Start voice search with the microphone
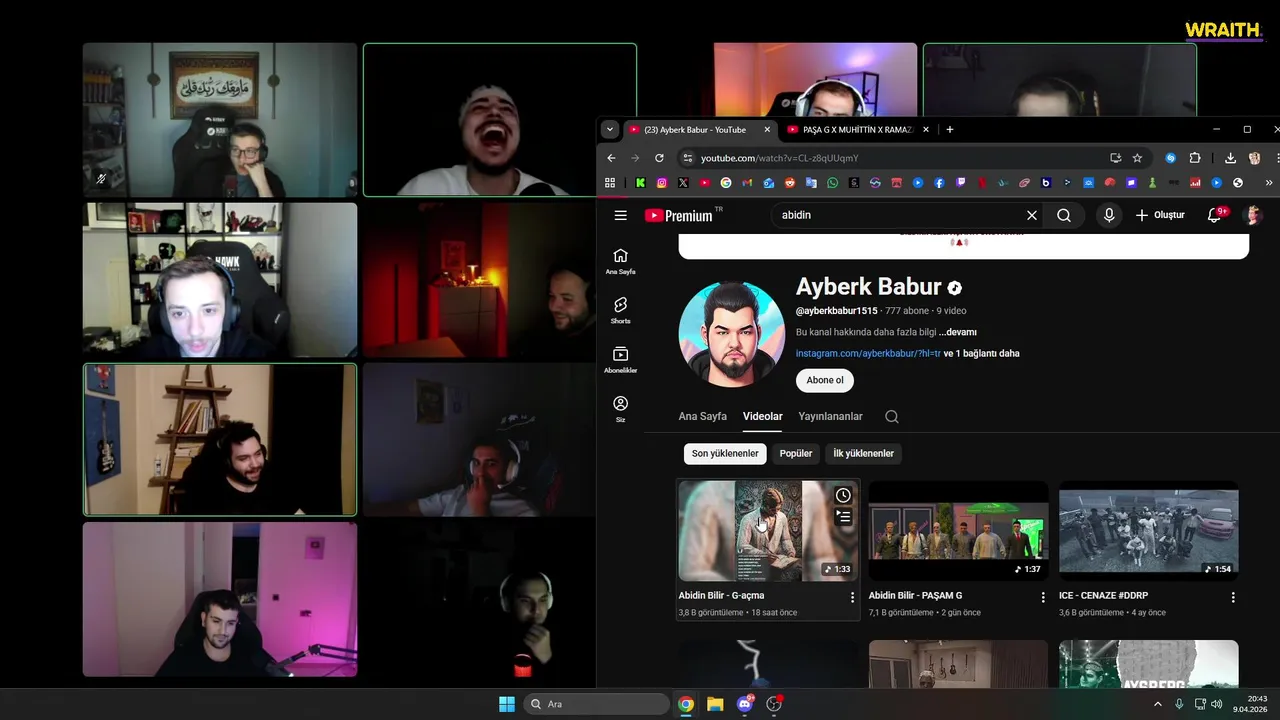This screenshot has height=720, width=1280. pos(1108,215)
